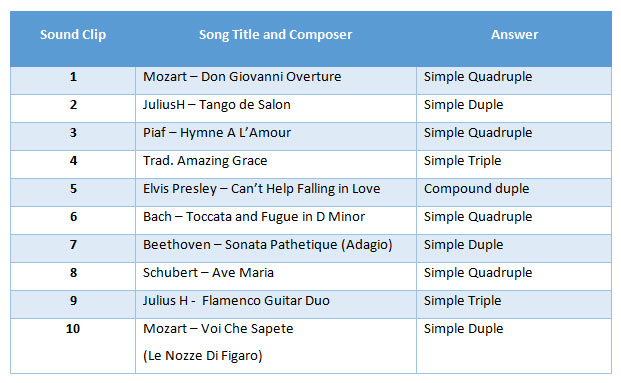
Task: Select sound clip number 10 cell
Action: click(73, 346)
